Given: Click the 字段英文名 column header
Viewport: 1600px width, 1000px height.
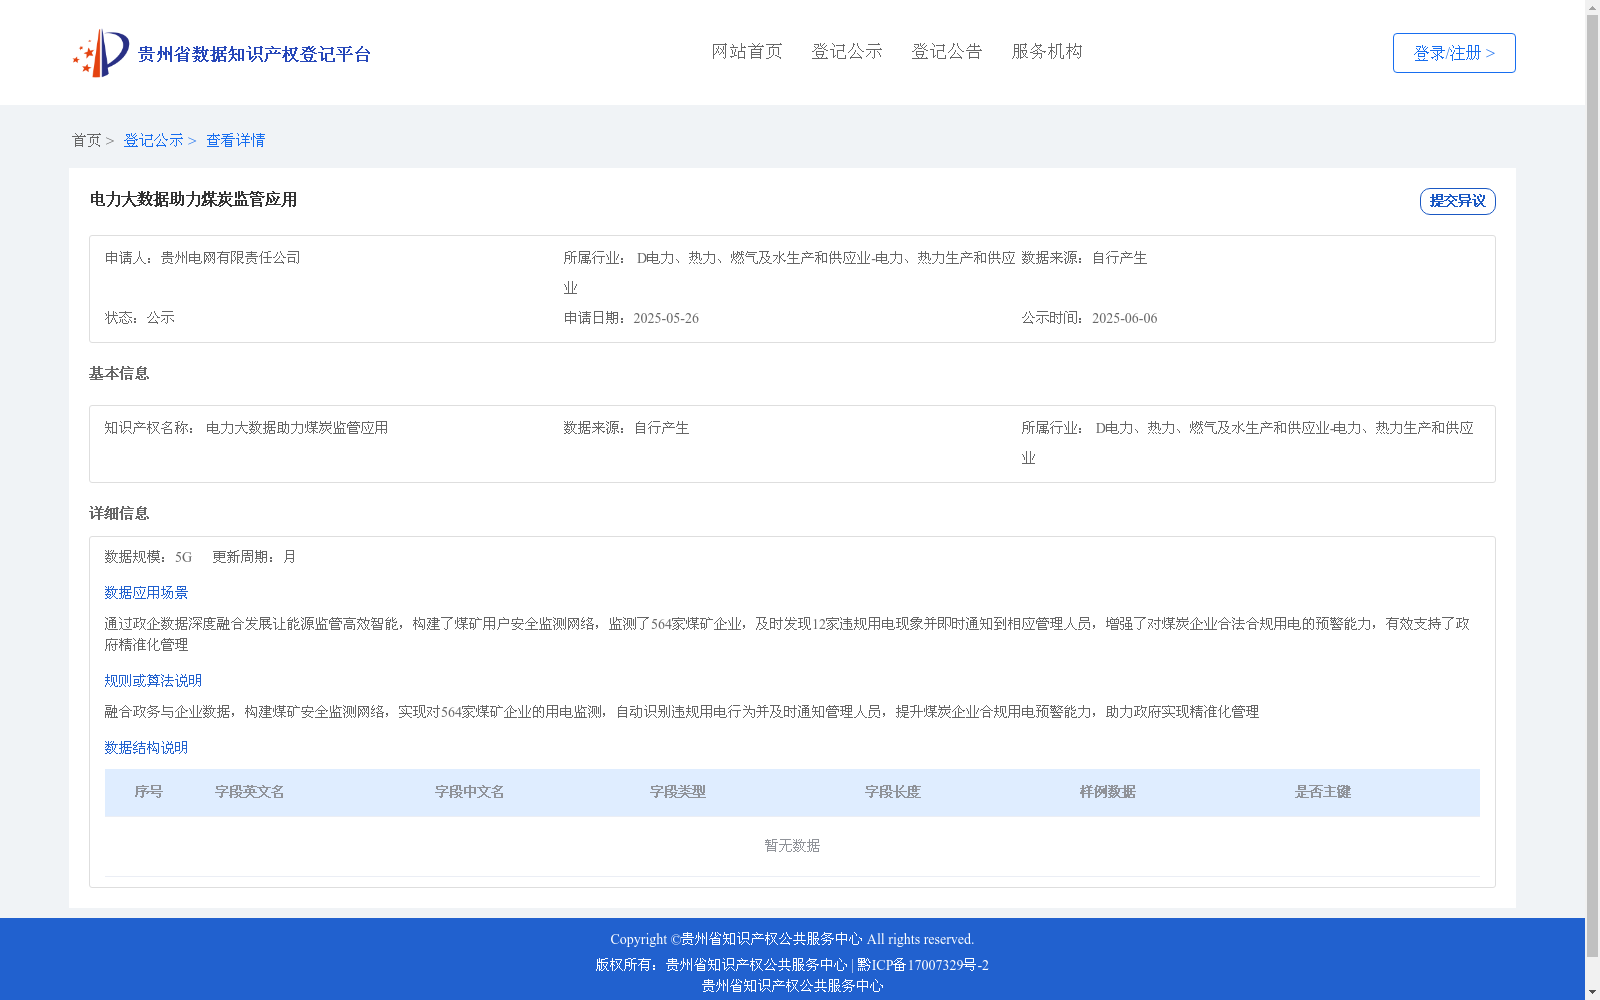Looking at the screenshot, I should 249,792.
